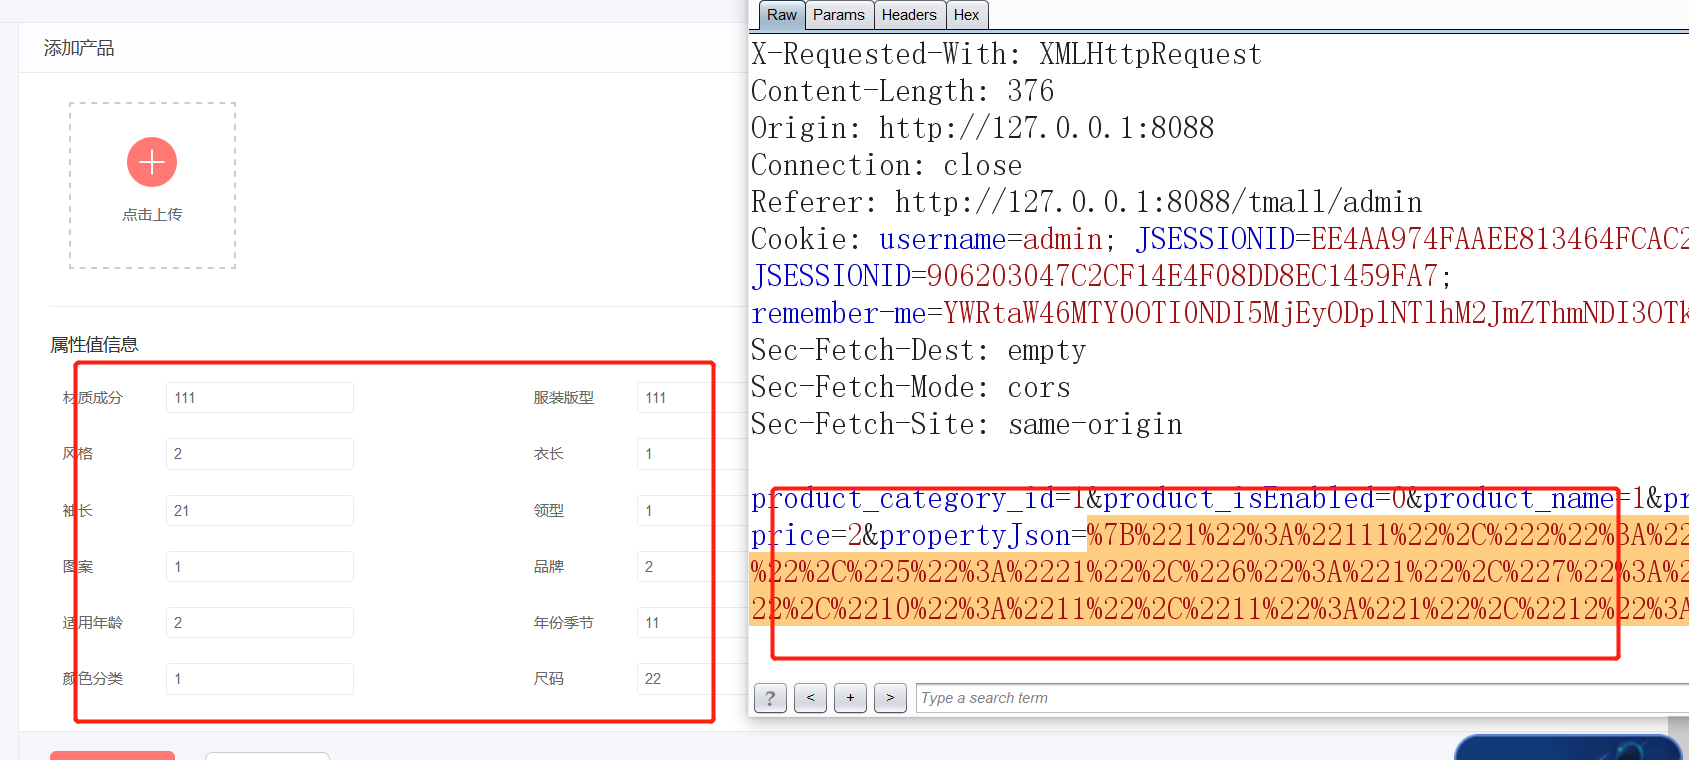This screenshot has width=1689, height=760.
Task: Click the Sec-Fetch-Site: same-origin line
Action: point(966,424)
